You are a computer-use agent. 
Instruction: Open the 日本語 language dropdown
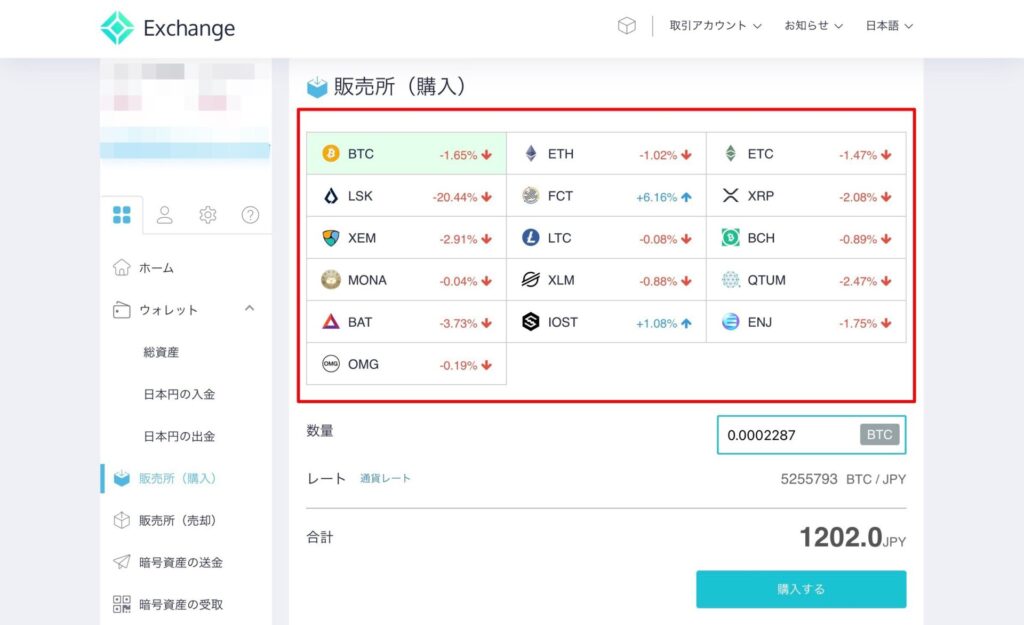tap(889, 25)
